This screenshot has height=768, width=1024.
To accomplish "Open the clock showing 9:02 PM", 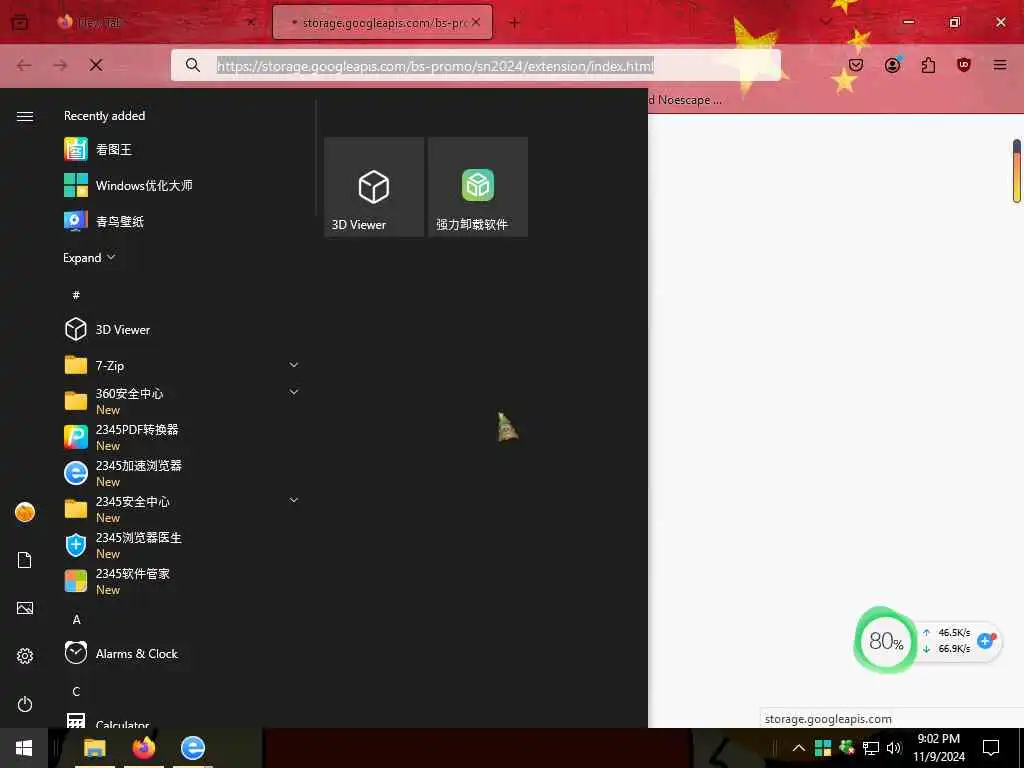I will (x=938, y=748).
